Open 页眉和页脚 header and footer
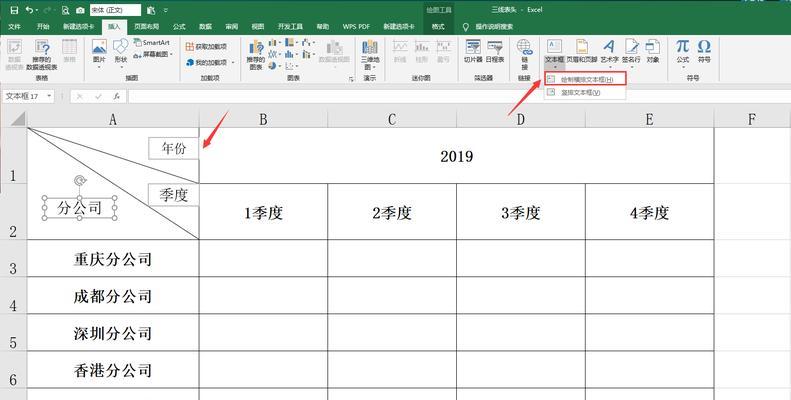Viewport: 791px width, 400px height. [582, 51]
